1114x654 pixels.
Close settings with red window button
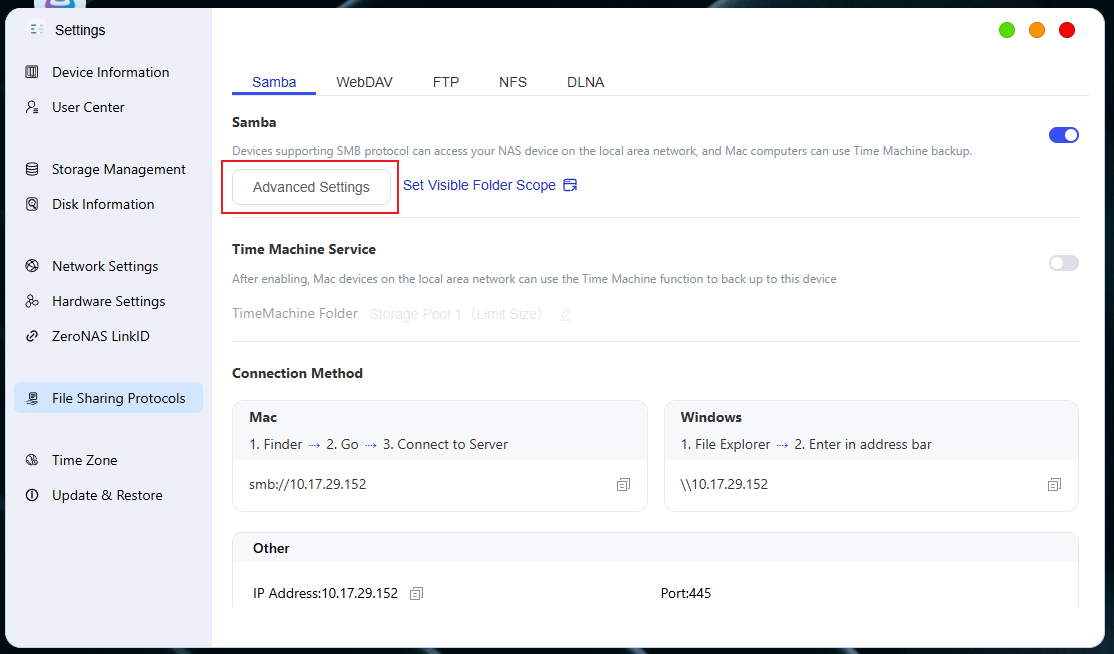(x=1067, y=30)
